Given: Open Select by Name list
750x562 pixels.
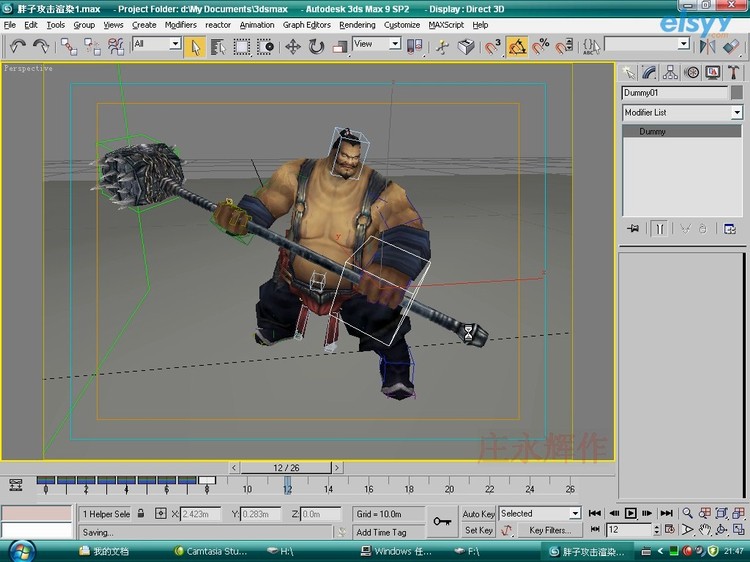Looking at the screenshot, I should 218,47.
